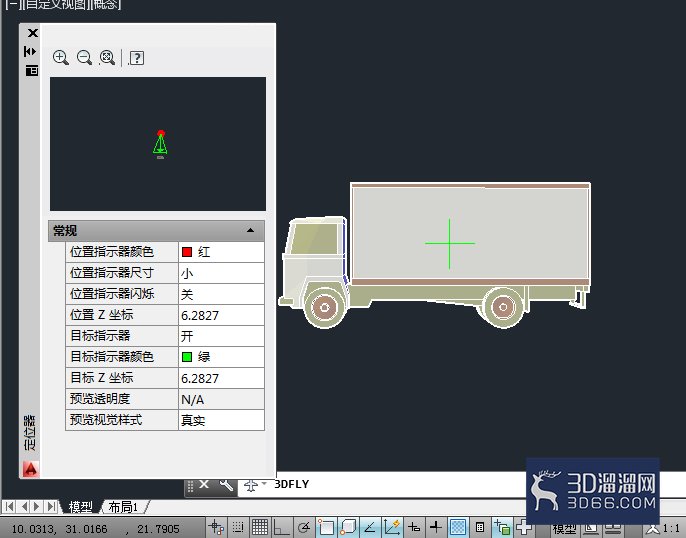
Task: Toggle Transparency display in status bar
Action: coord(458,528)
